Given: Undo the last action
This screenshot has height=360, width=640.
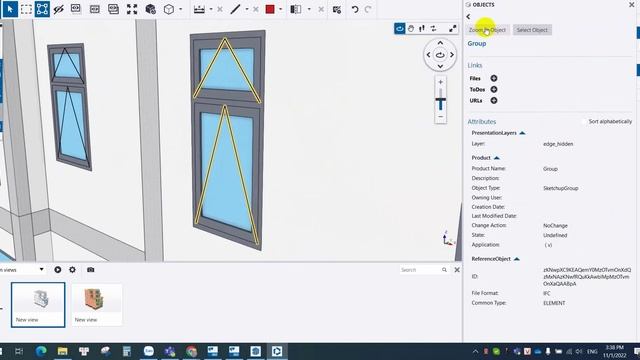Looking at the screenshot, I should pos(355,9).
